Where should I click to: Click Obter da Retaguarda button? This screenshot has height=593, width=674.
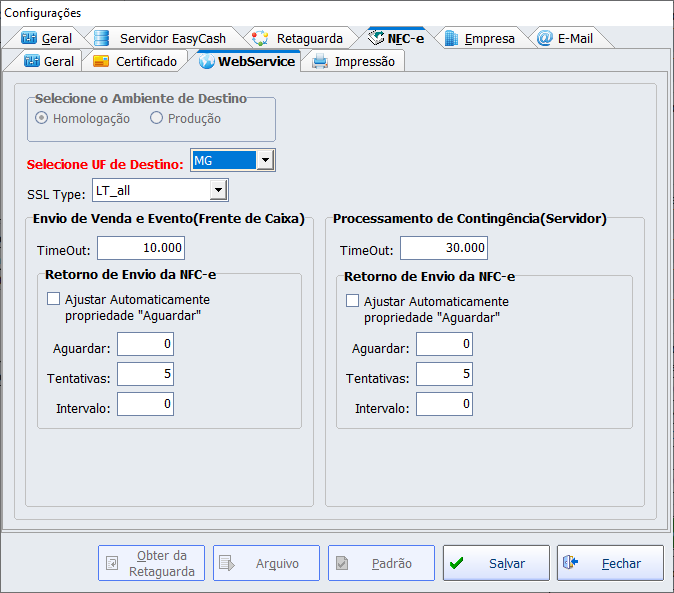coord(151,563)
